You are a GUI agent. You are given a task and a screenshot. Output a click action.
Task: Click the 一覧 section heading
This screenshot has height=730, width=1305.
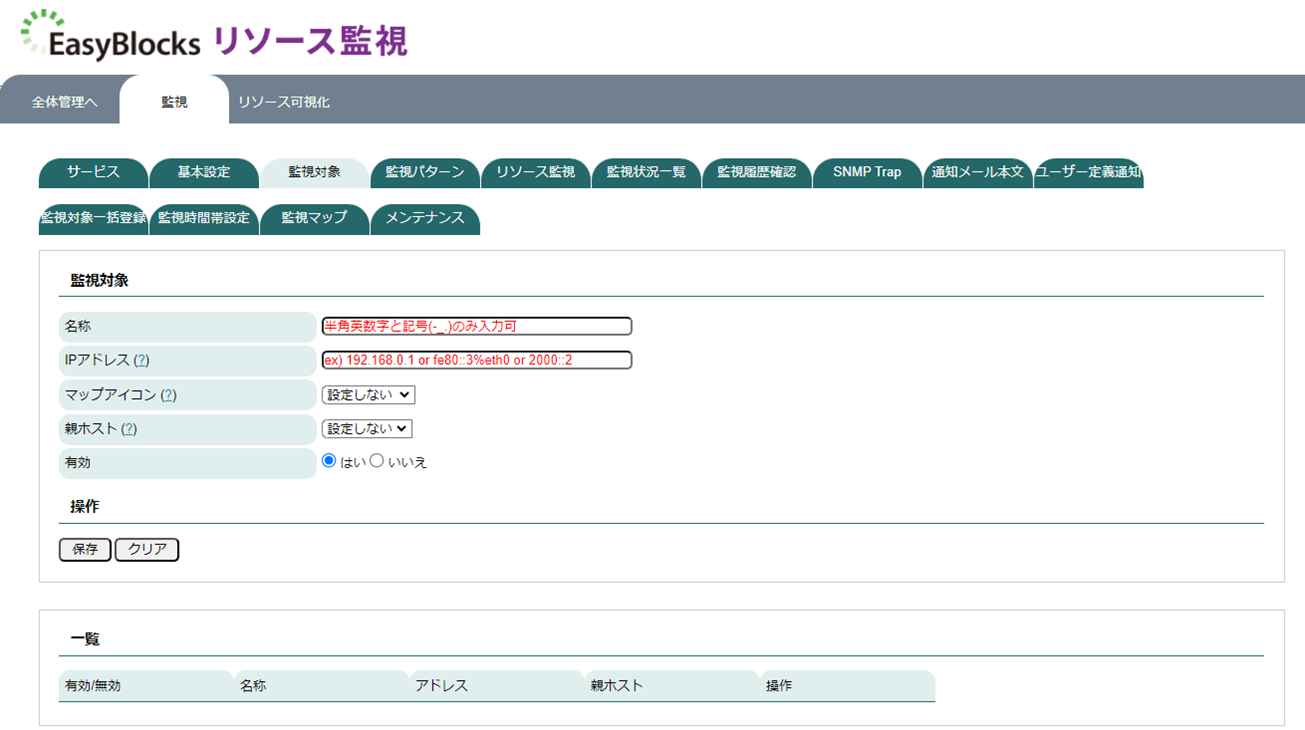click(85, 639)
